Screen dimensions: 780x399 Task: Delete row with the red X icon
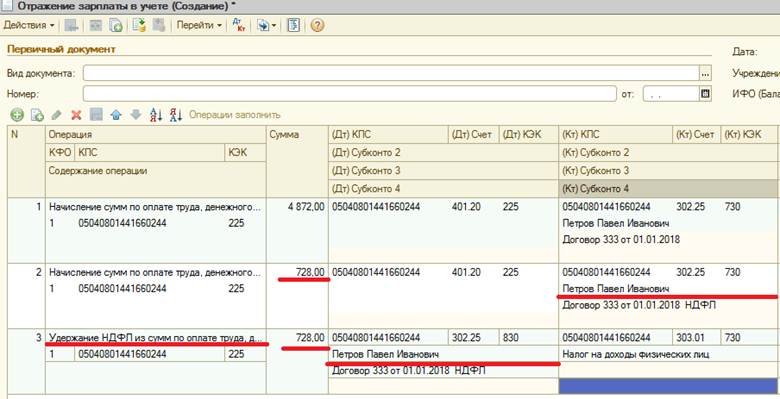[x=76, y=115]
